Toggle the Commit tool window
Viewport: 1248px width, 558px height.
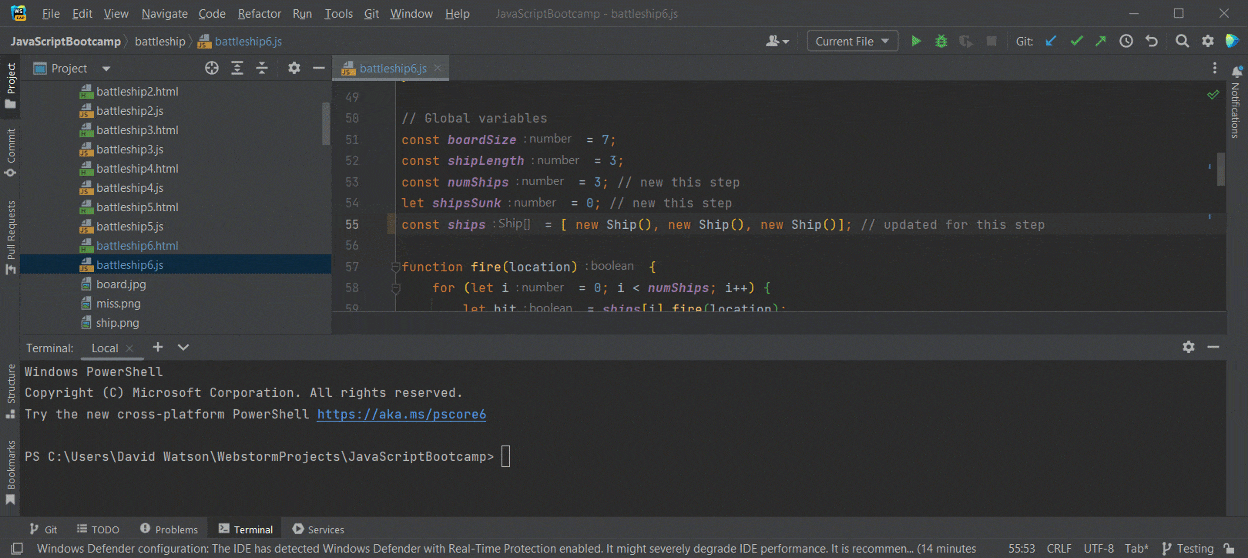[x=11, y=152]
